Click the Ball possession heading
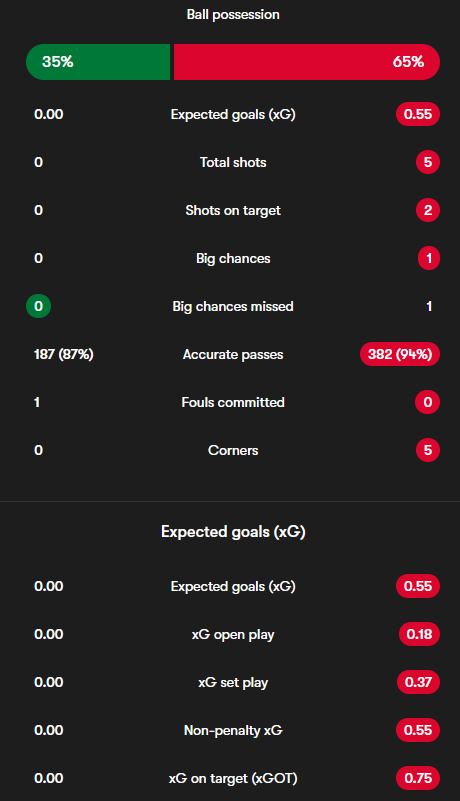This screenshot has width=460, height=801. [x=233, y=15]
